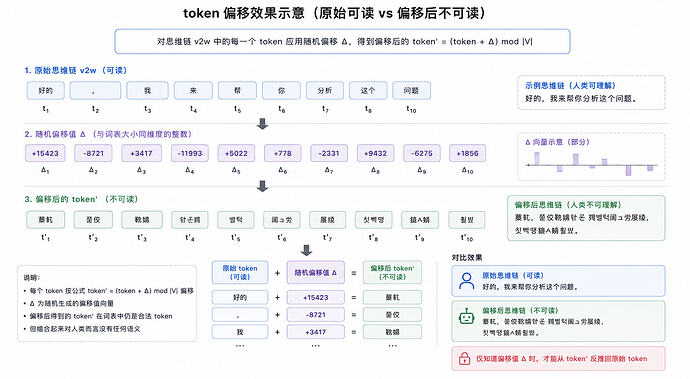
Task: Click the heading 3. 偏移后的 token' (不可读)
Action: [81, 199]
